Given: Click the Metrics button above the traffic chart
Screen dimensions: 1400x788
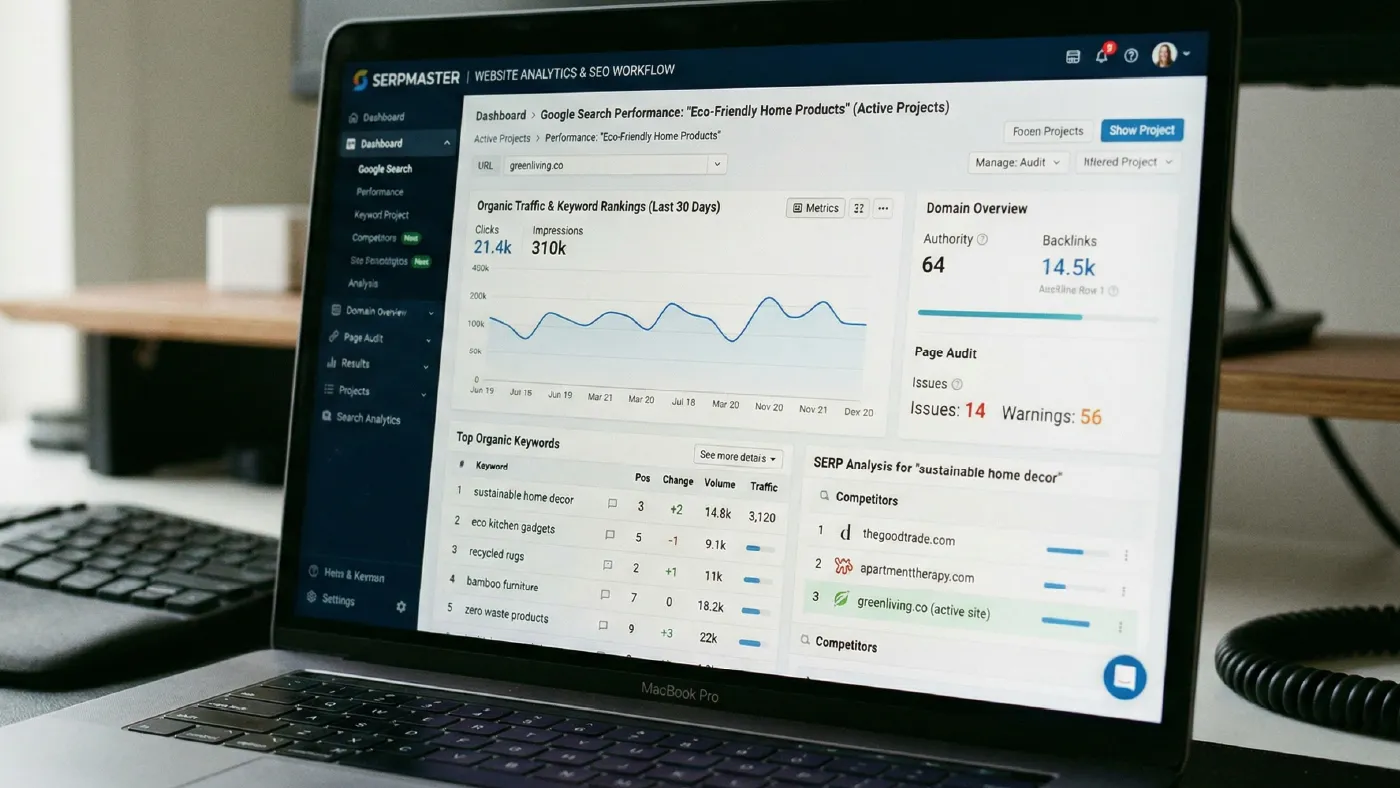Looking at the screenshot, I should click(x=814, y=208).
